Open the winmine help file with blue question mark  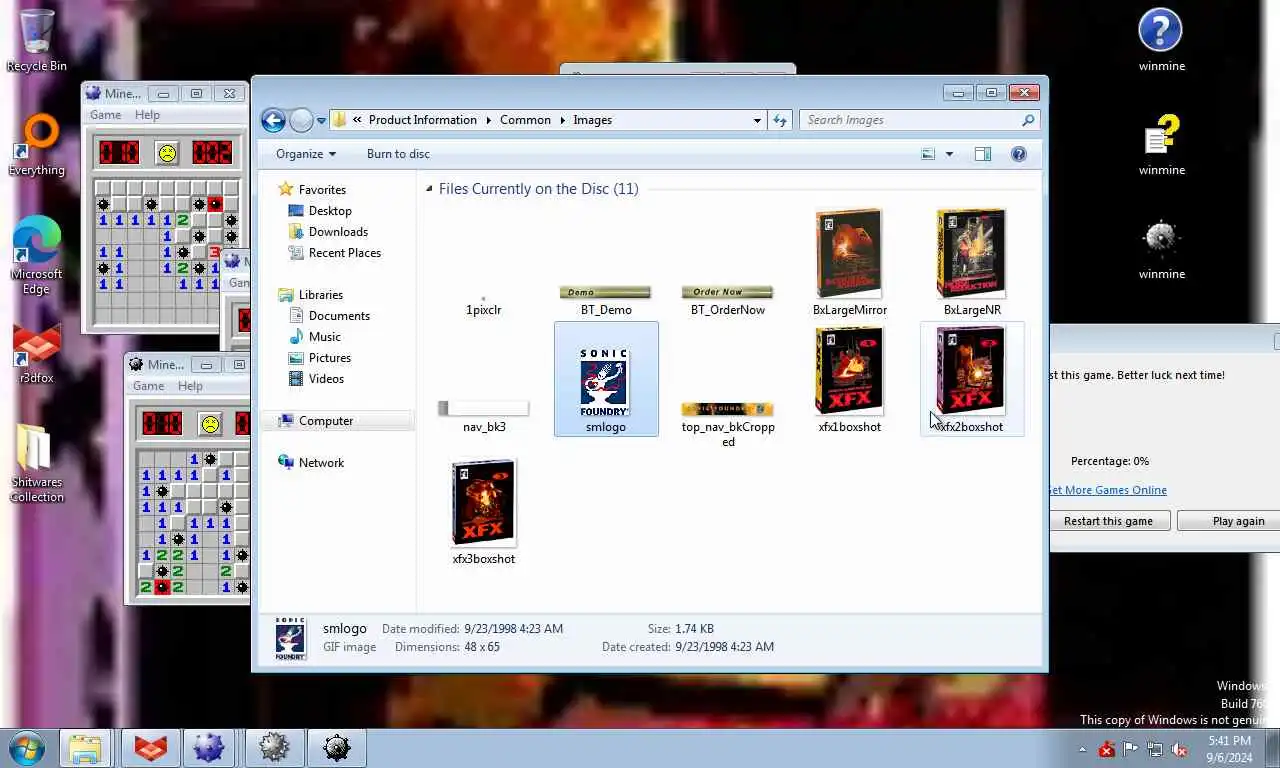coord(1161,40)
